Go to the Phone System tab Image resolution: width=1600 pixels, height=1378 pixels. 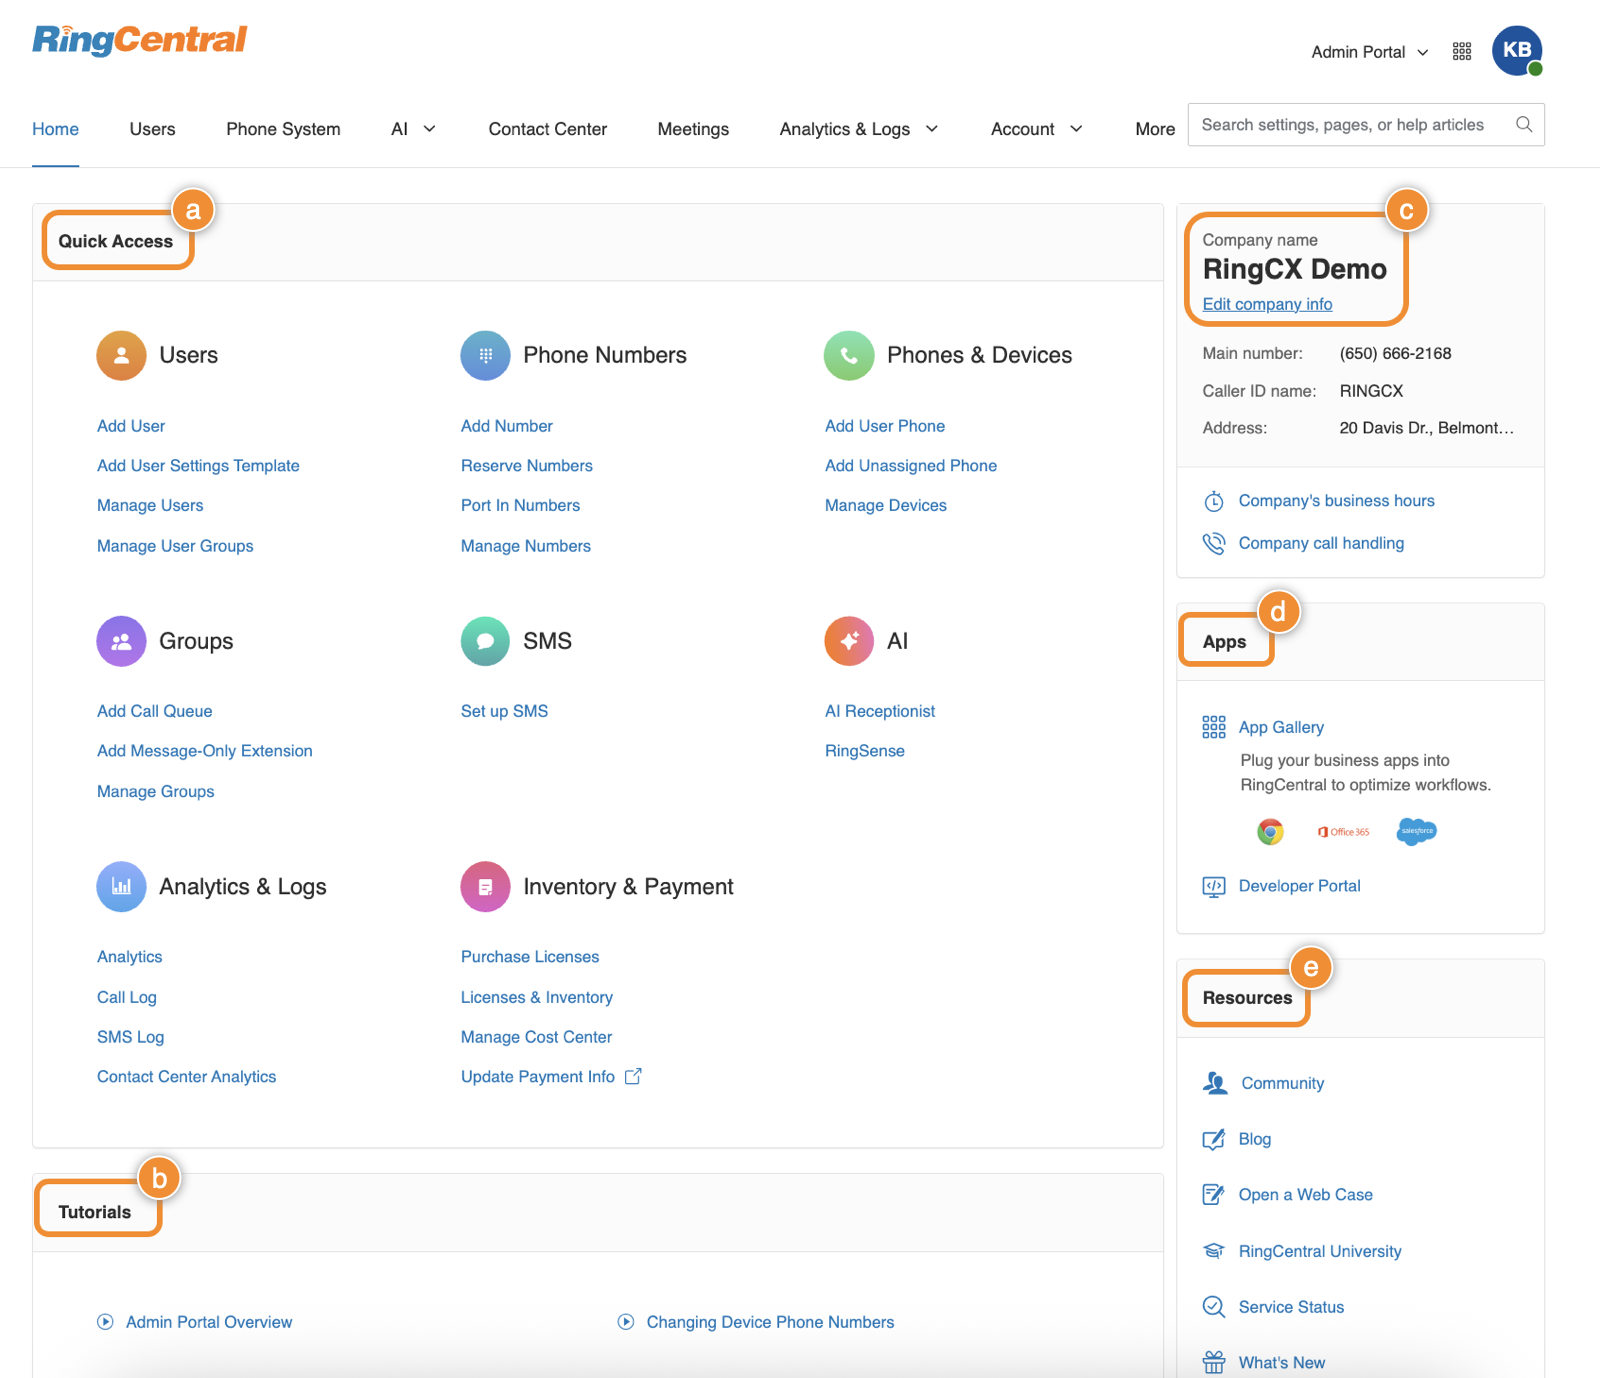tap(283, 129)
